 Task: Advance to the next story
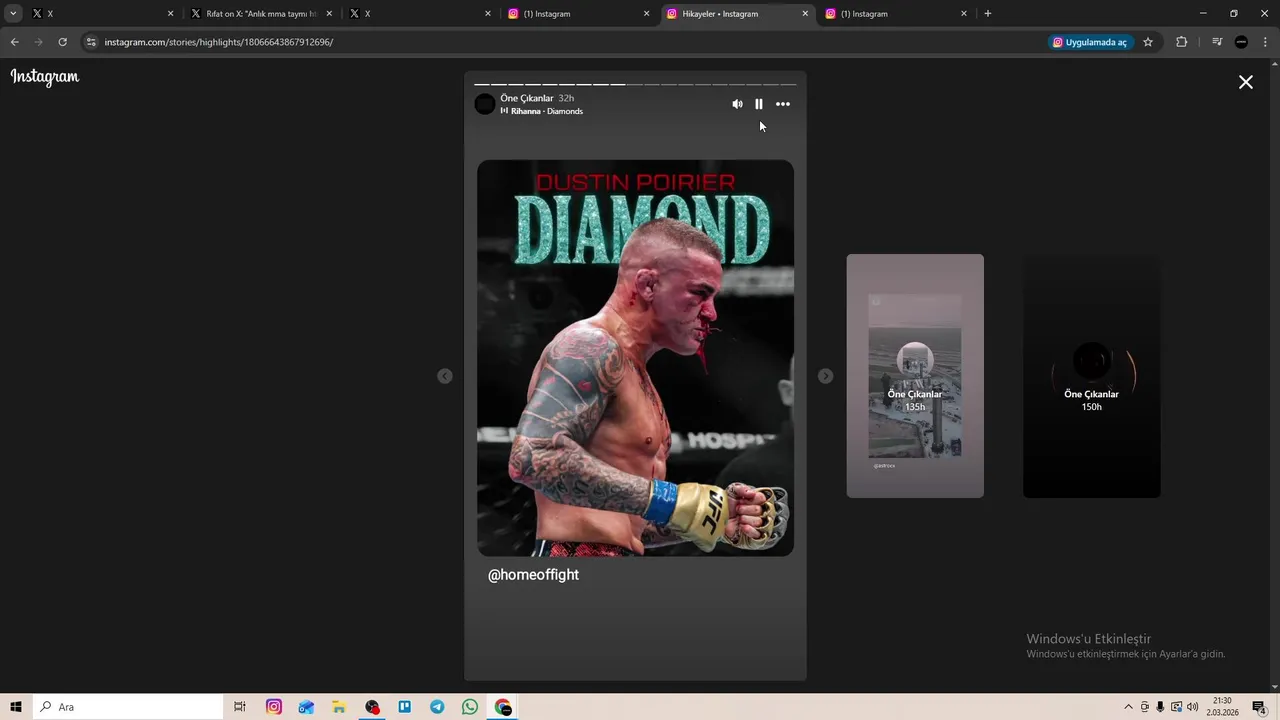[825, 376]
